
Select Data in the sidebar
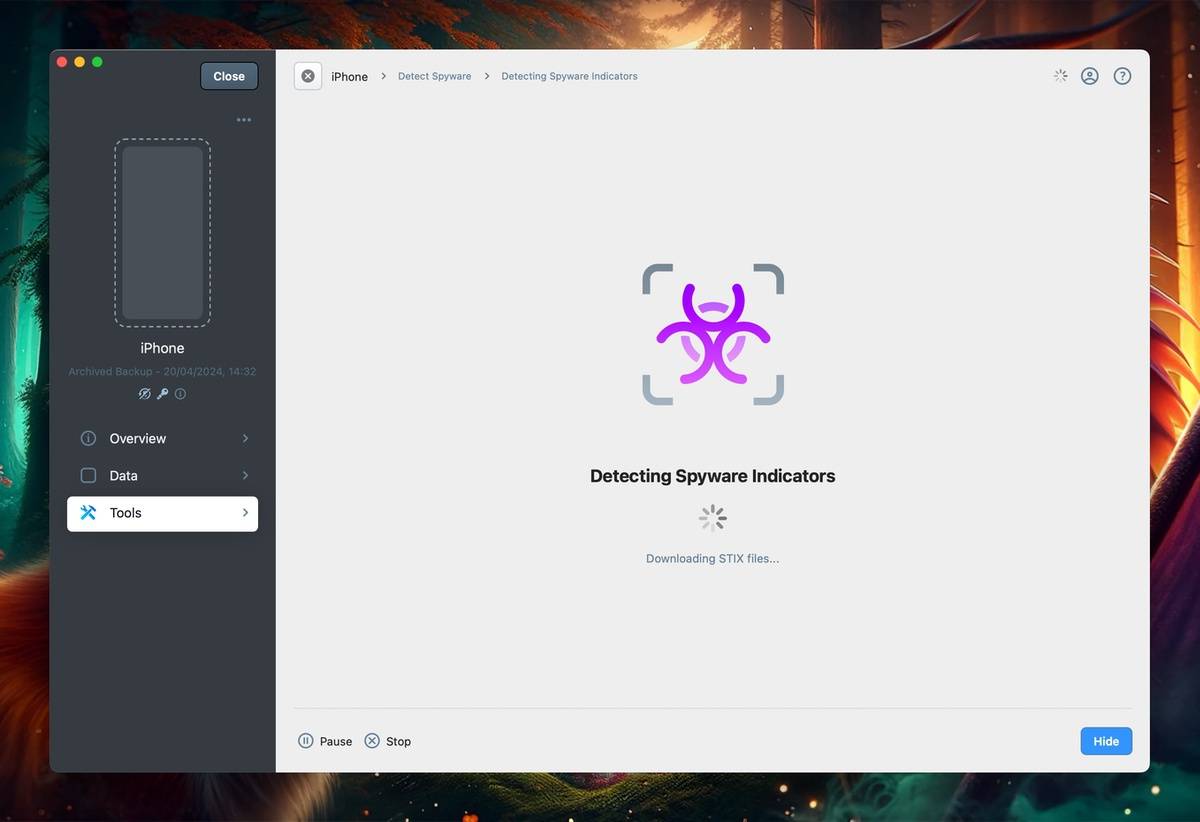(162, 476)
